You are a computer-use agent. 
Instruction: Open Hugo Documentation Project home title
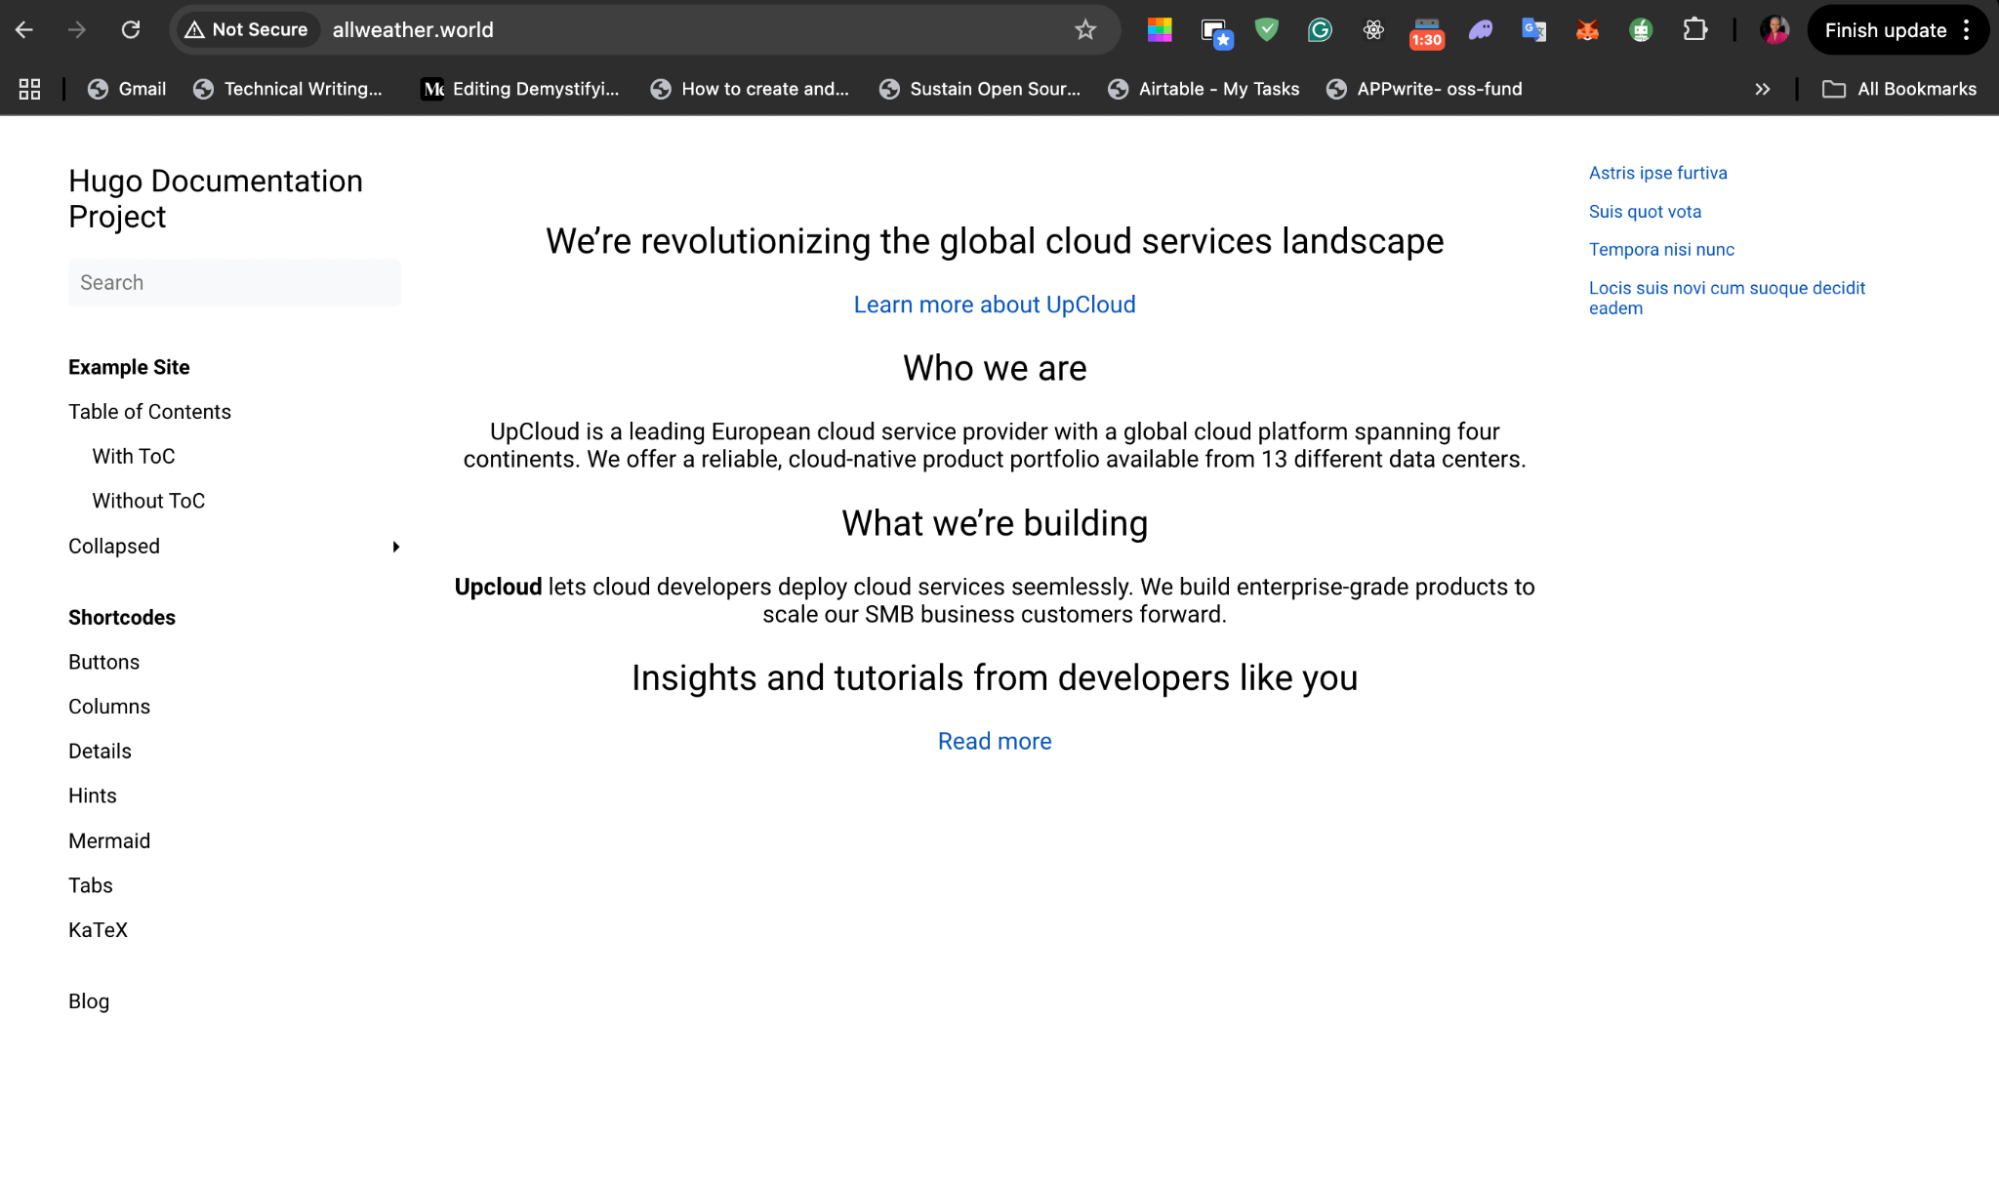coord(215,199)
